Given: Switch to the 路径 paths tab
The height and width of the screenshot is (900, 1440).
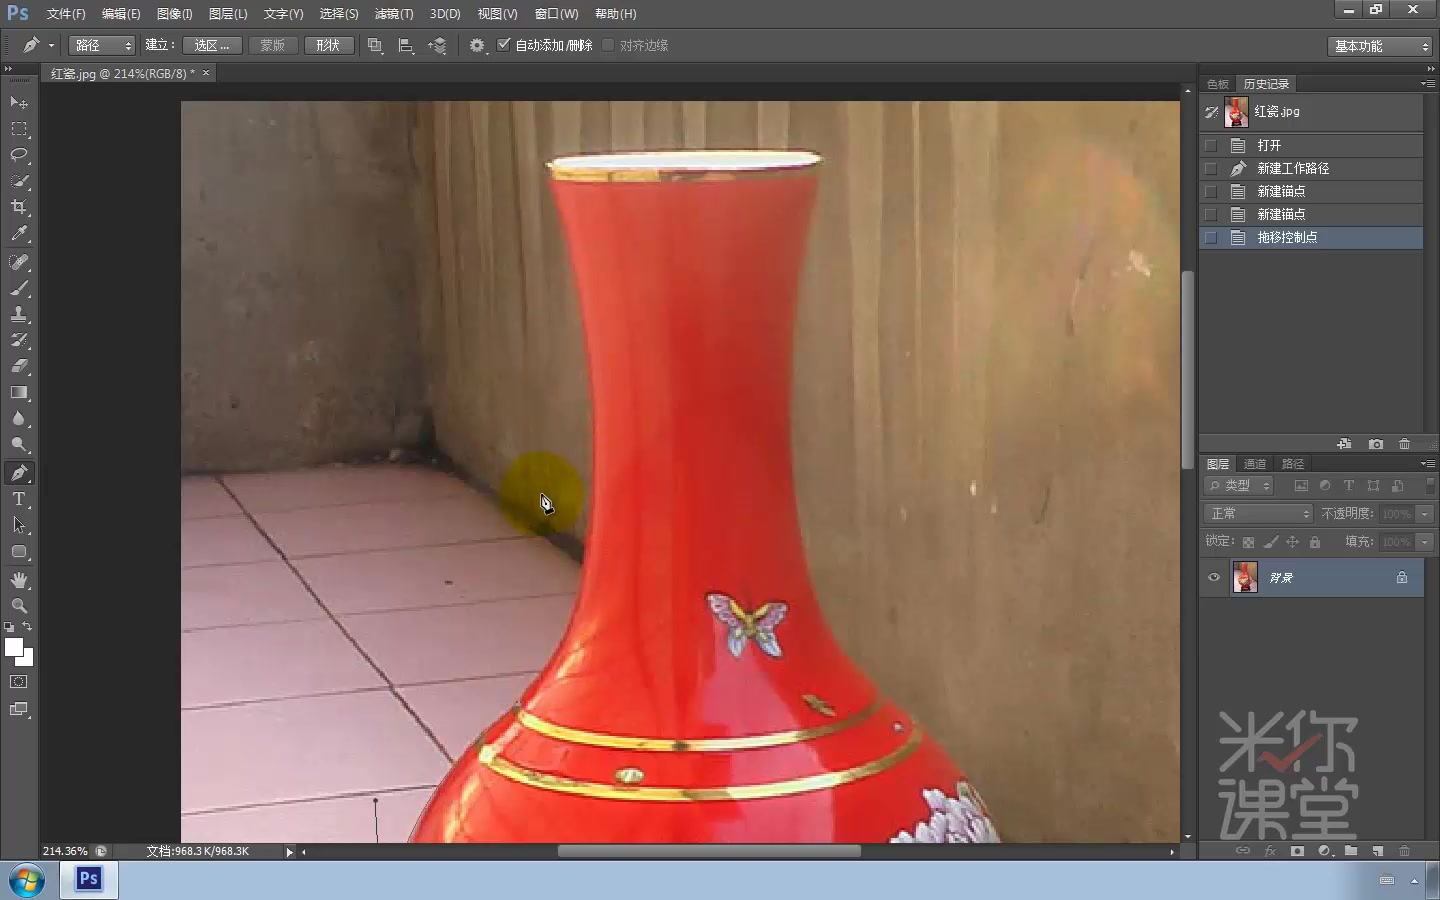Looking at the screenshot, I should pos(1293,464).
